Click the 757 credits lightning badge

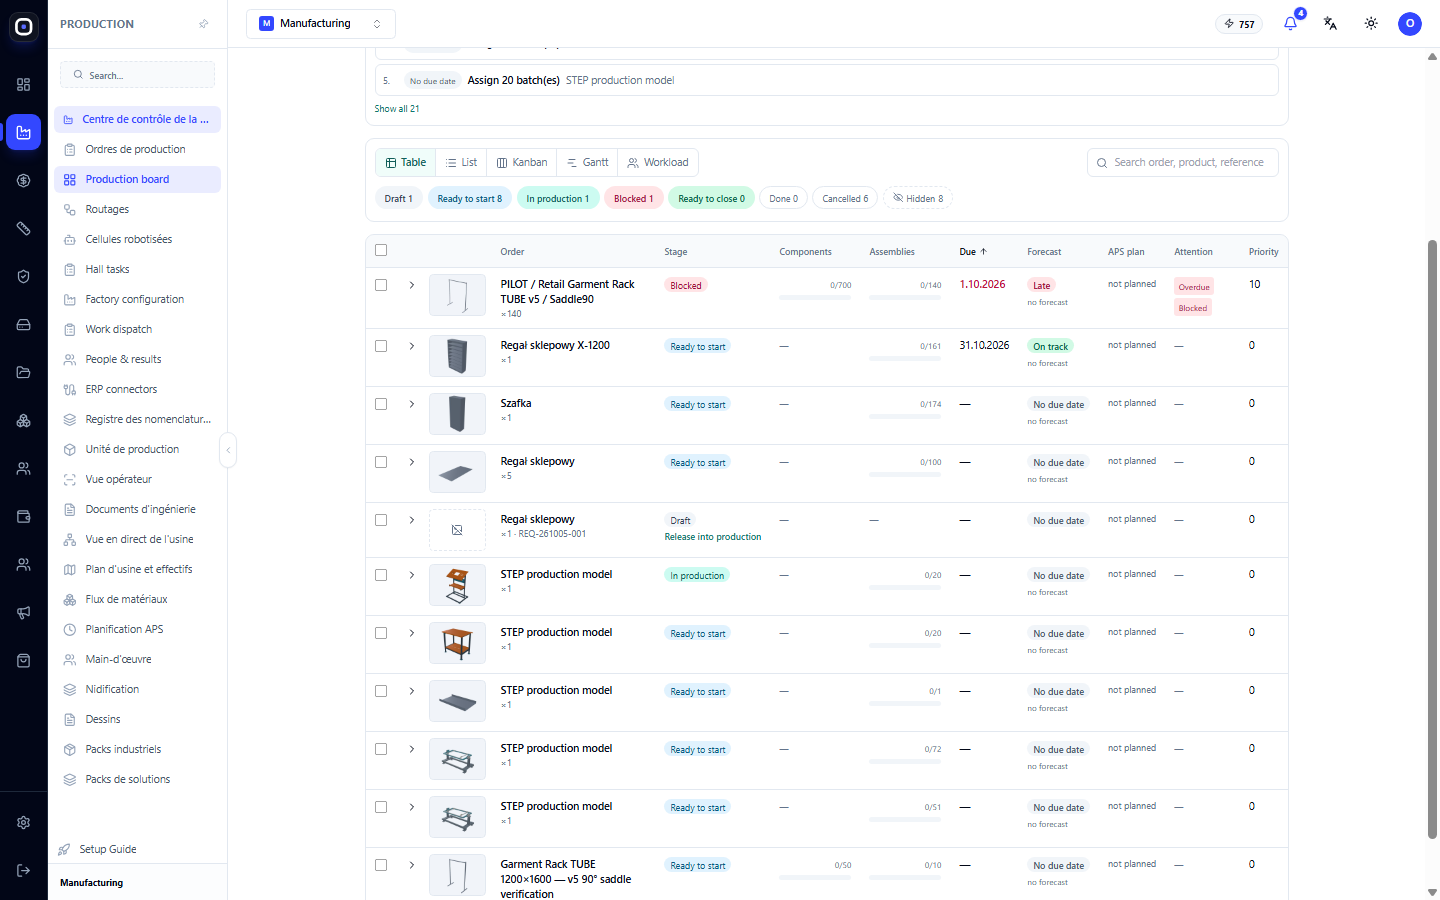pos(1239,24)
